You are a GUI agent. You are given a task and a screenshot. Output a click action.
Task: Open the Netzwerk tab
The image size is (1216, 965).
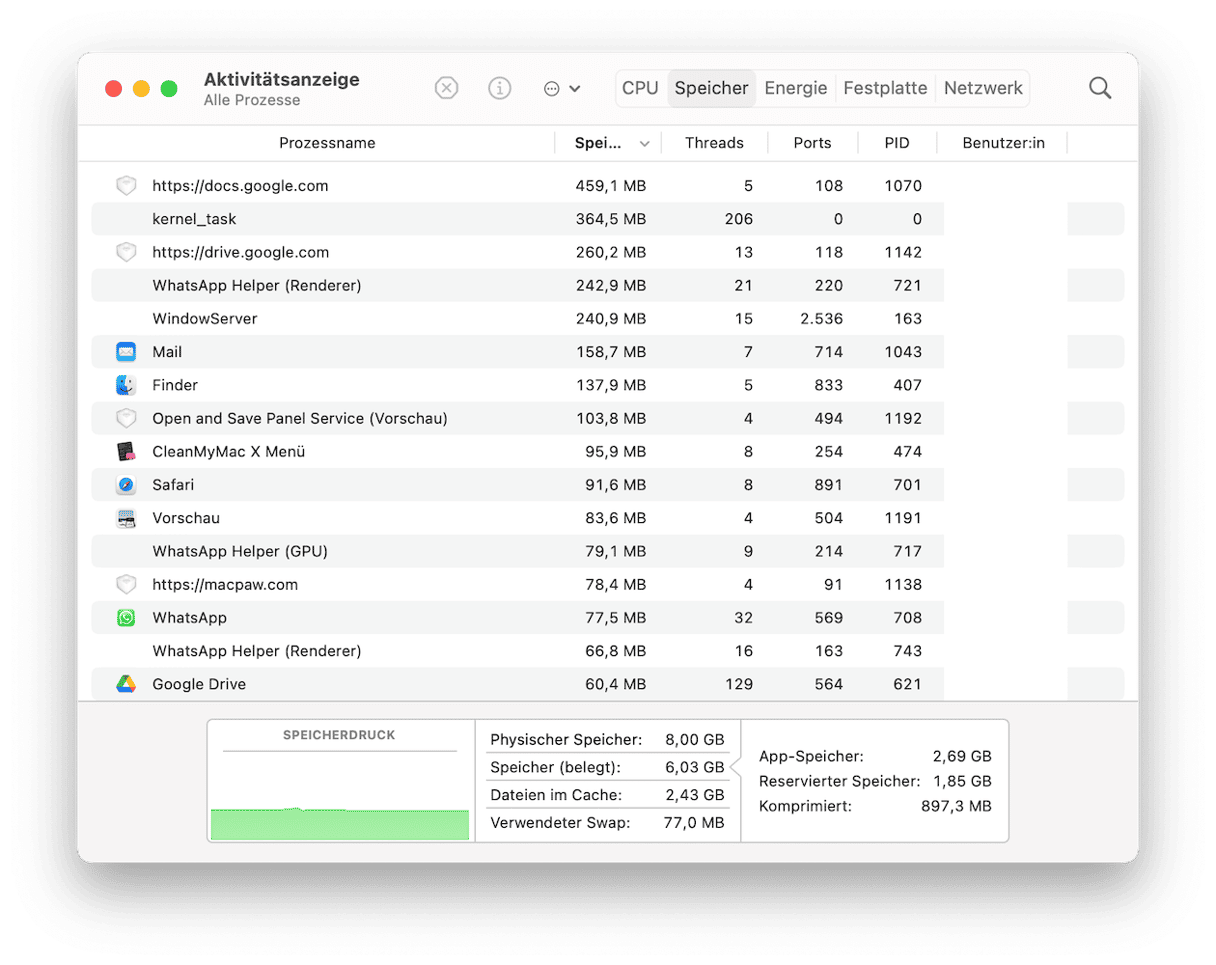click(983, 88)
